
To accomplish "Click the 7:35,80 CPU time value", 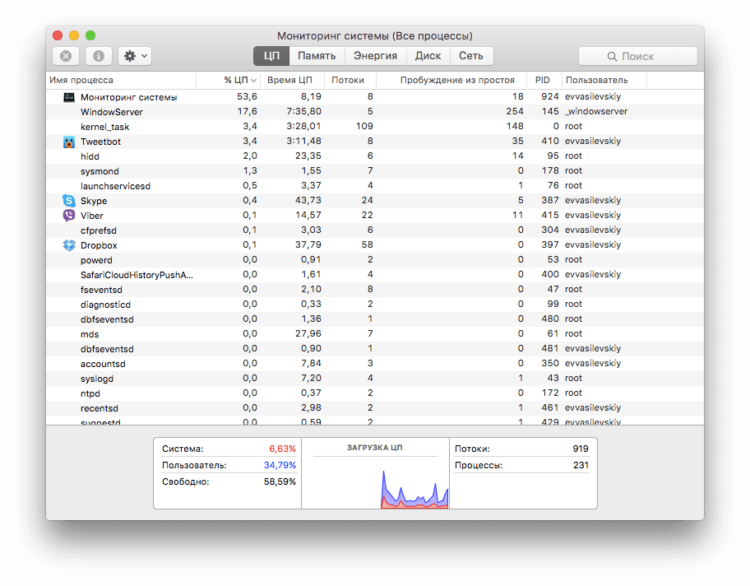I will point(304,111).
